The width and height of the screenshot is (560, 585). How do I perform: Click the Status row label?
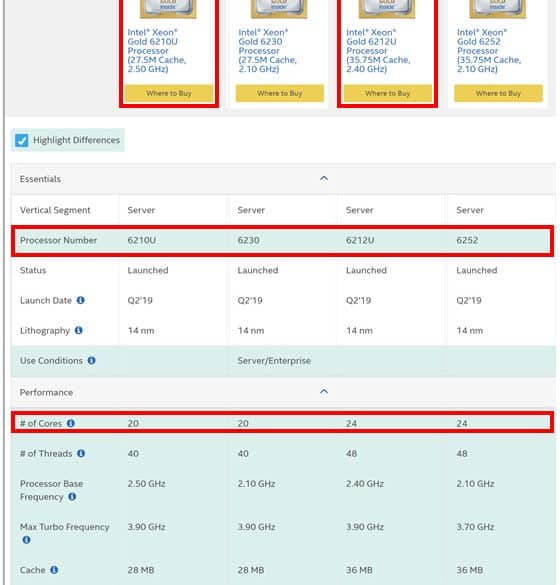tap(33, 270)
